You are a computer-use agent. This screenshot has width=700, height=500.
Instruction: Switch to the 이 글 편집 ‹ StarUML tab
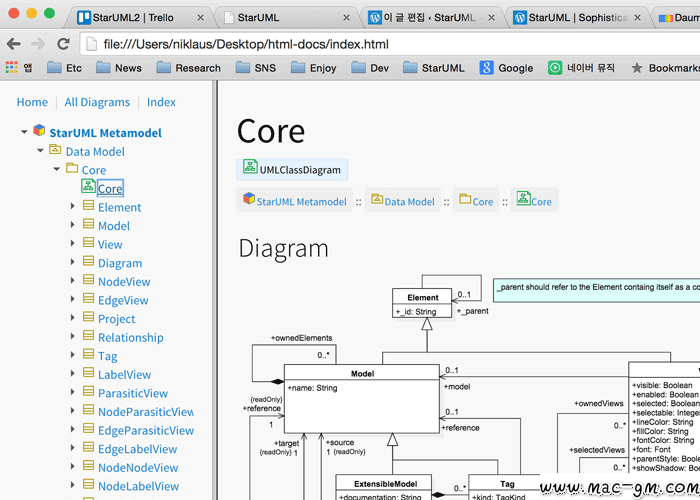coord(431,18)
